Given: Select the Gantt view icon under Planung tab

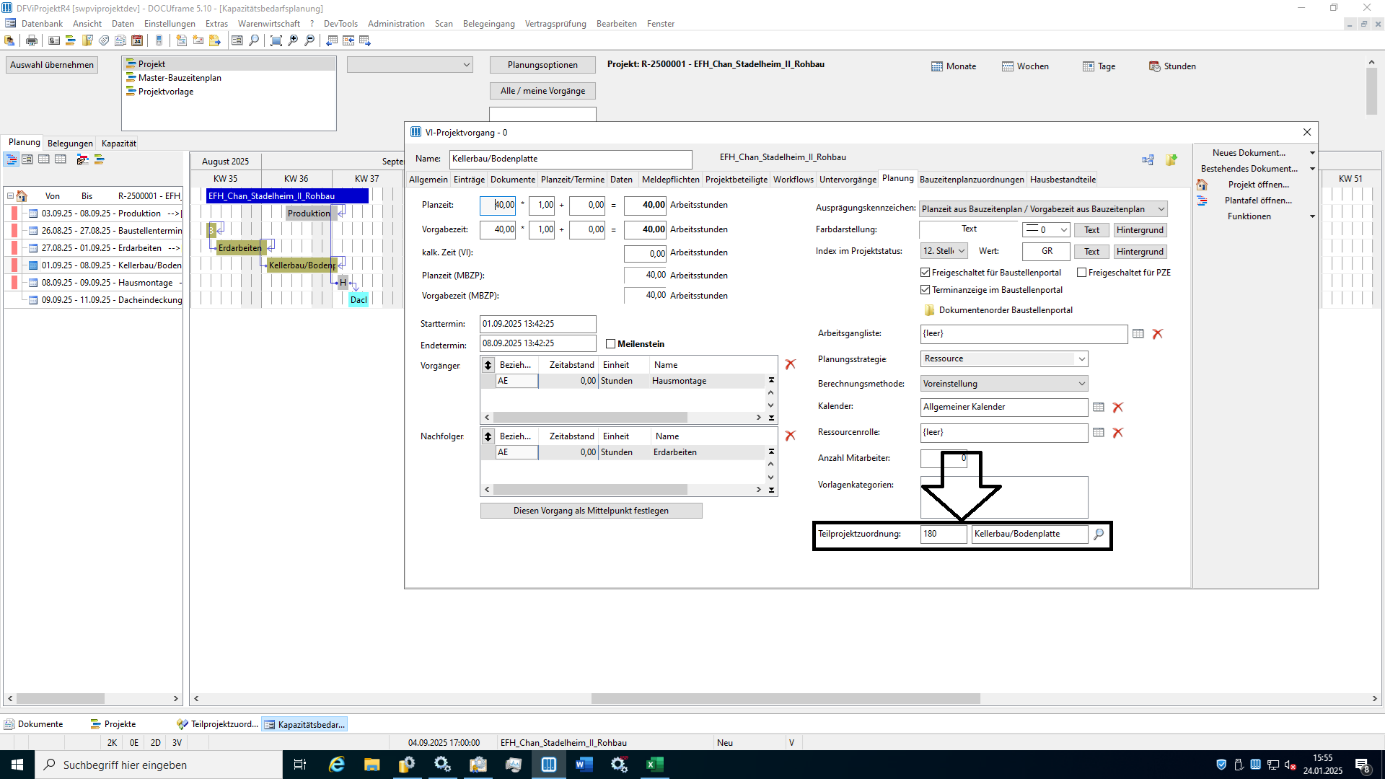Looking at the screenshot, I should [11, 159].
